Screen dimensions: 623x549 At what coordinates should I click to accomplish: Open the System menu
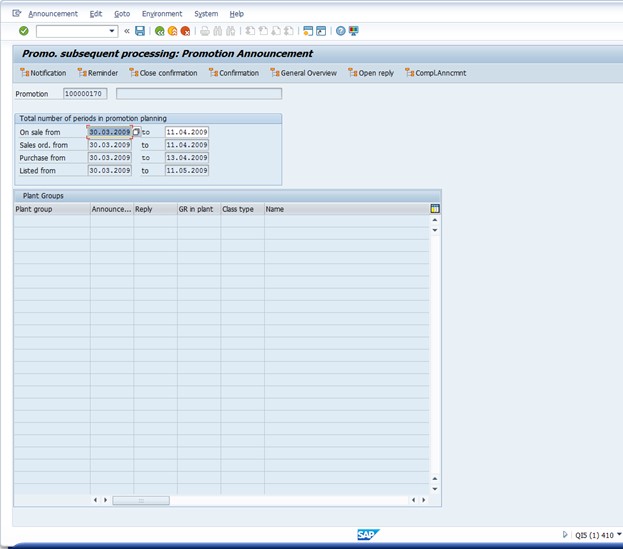click(x=206, y=14)
